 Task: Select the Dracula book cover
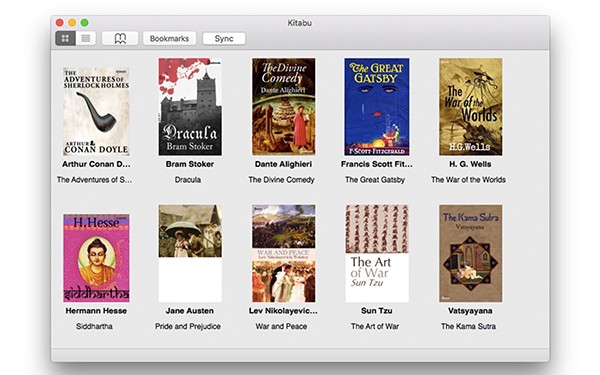[x=190, y=107]
